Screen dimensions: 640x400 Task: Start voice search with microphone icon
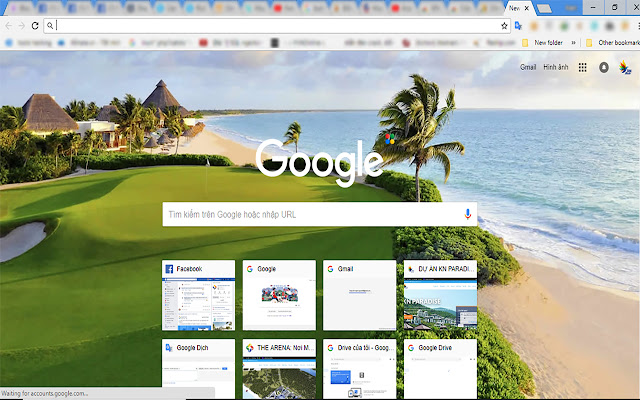click(x=468, y=214)
